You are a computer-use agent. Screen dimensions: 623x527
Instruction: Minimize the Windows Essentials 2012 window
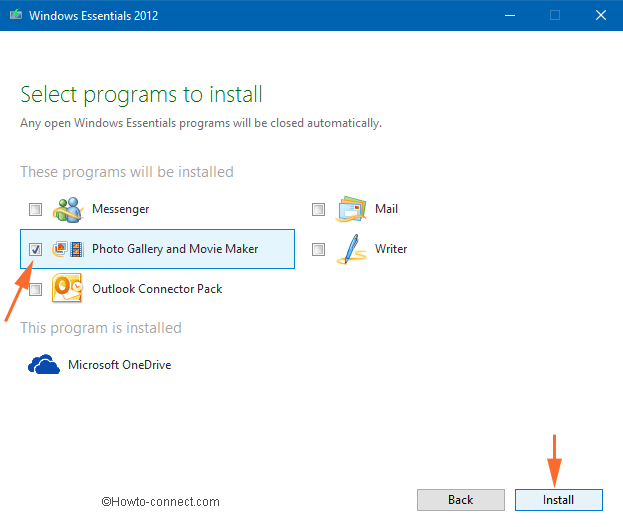[510, 16]
